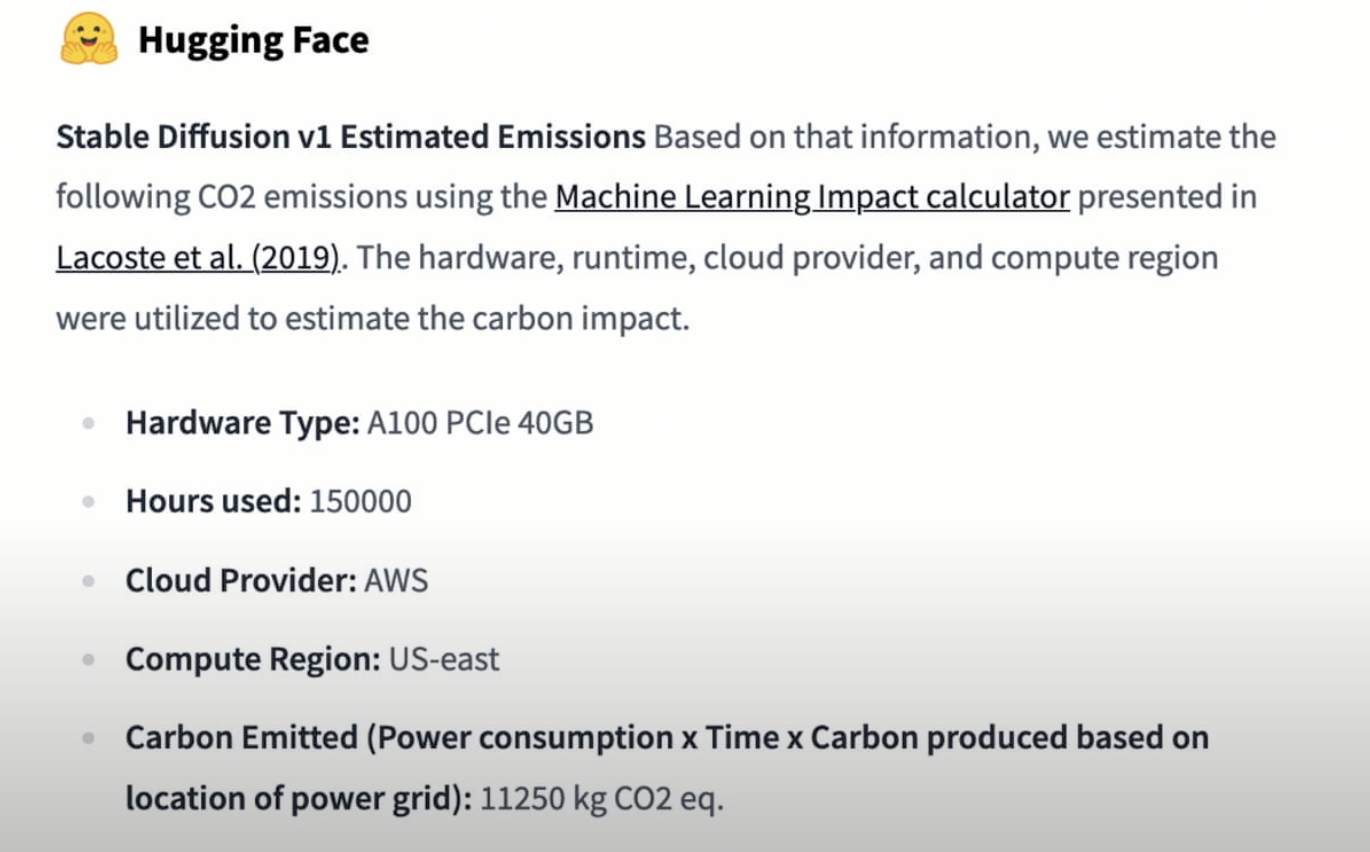Click the bullet beside Hours used
This screenshot has width=1370, height=852.
[89, 502]
